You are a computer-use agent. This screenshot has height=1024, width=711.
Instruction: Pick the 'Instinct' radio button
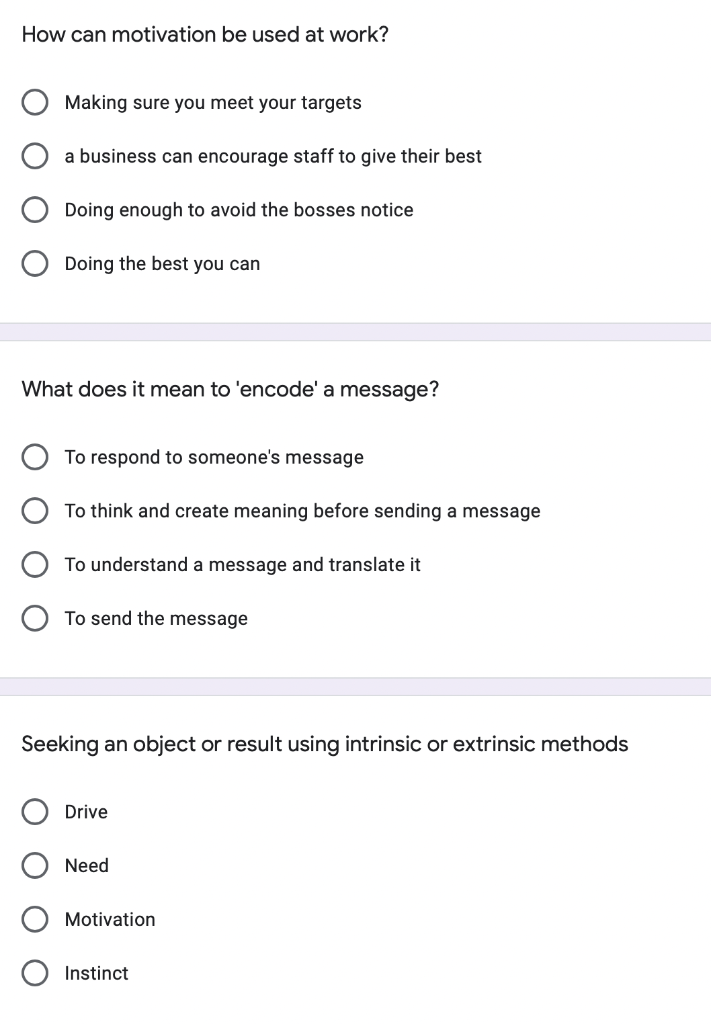click(35, 972)
